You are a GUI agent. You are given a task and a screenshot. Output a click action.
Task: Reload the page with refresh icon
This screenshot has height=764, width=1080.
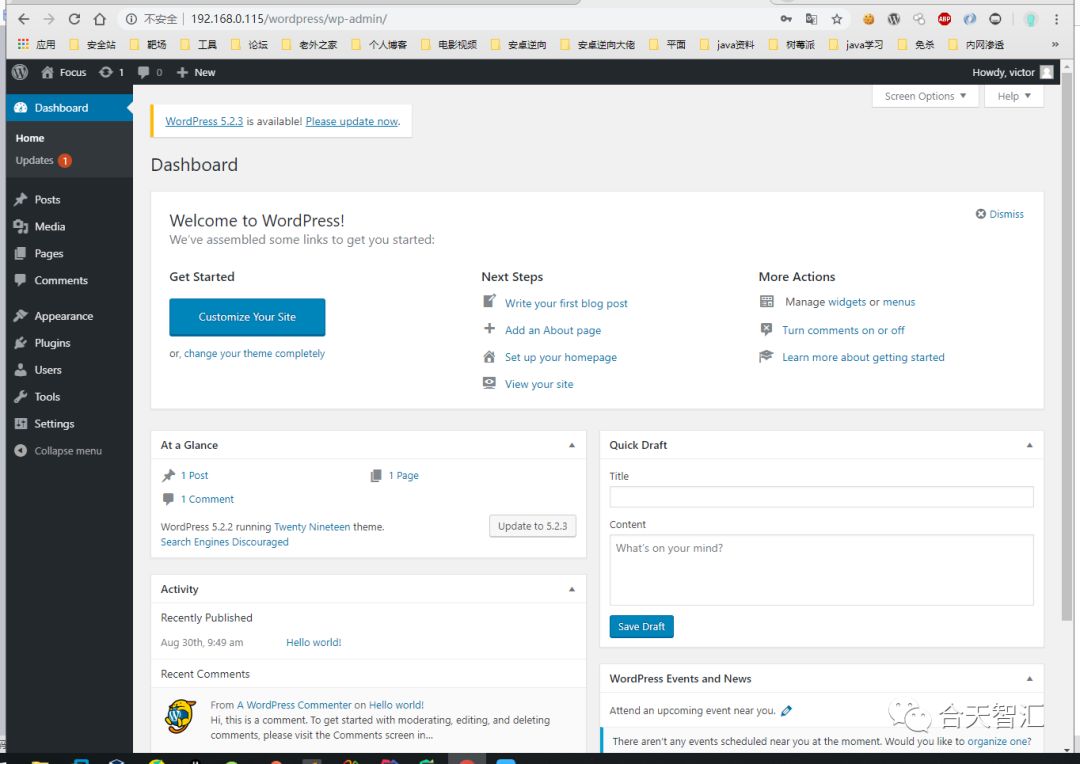(x=74, y=19)
